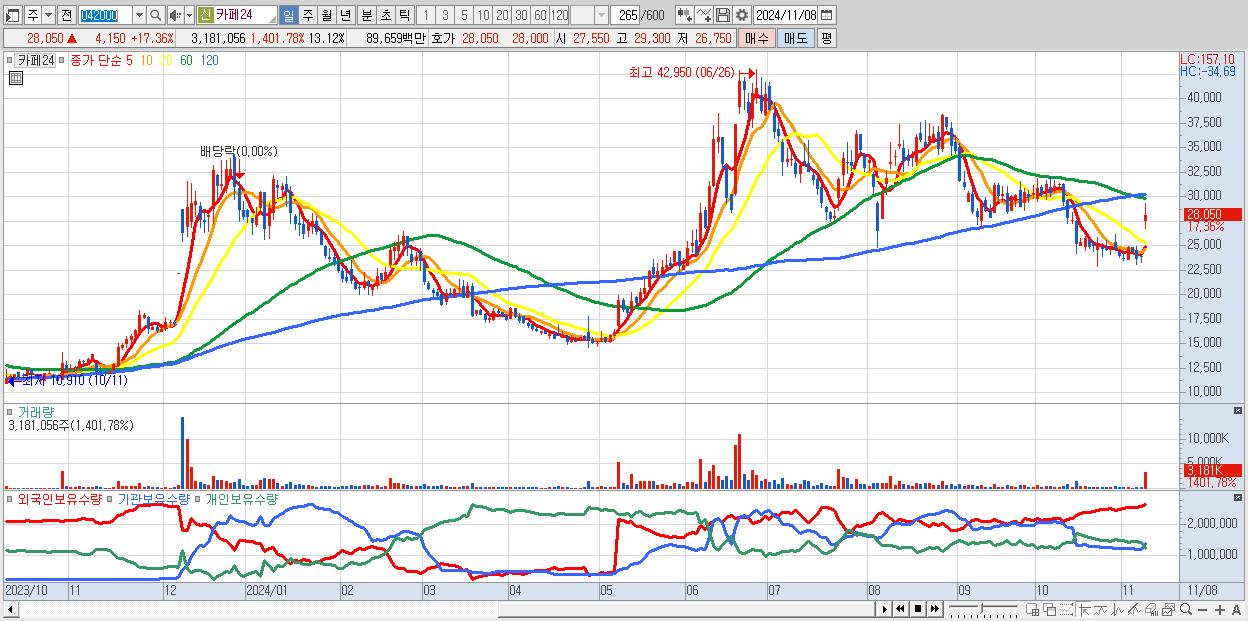Adjust the chart zoom slider handle
1248x621 pixels.
click(981, 607)
